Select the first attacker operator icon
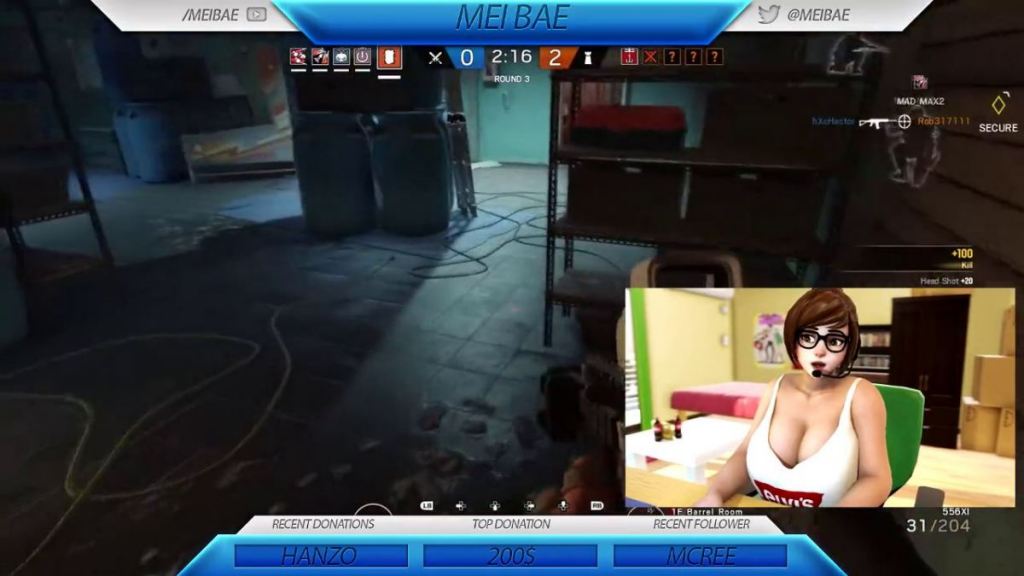This screenshot has width=1024, height=576. coord(298,57)
